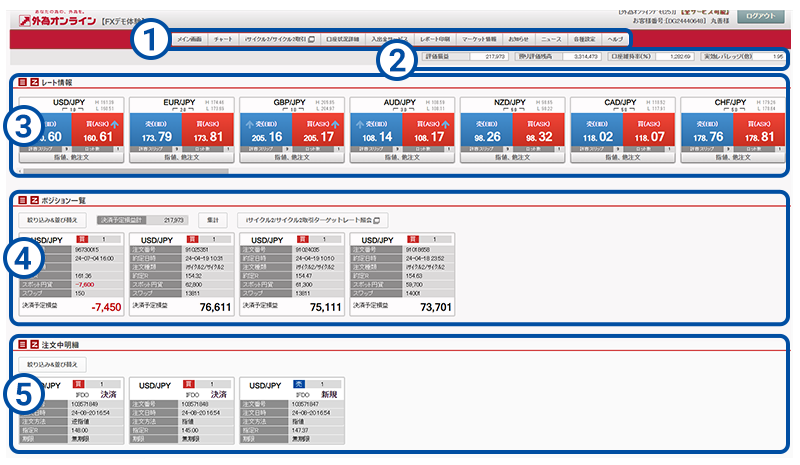The image size is (800, 465).
Task: Click the rate panel horizontal scrollbar thumb
Action: click(126, 171)
